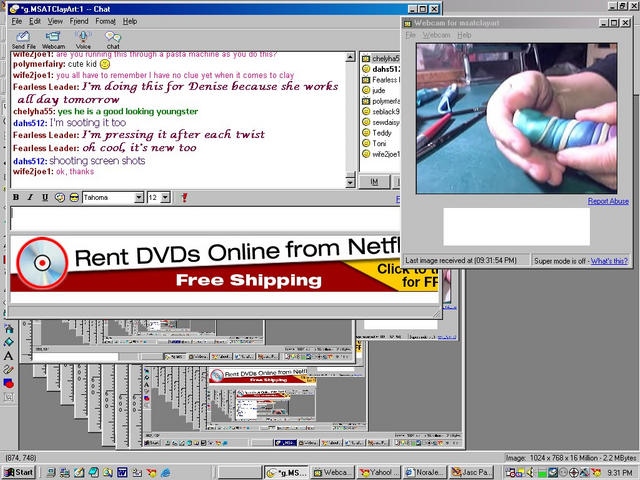Click the 9:31 PM clock
The image size is (640, 480).
[x=620, y=473]
